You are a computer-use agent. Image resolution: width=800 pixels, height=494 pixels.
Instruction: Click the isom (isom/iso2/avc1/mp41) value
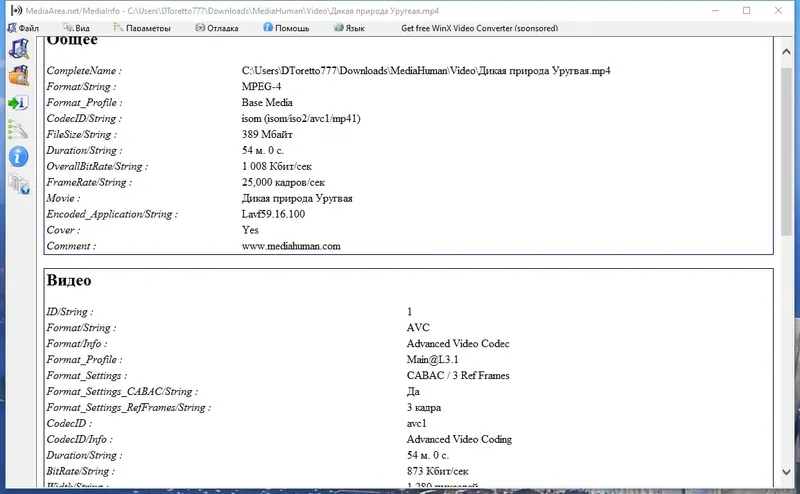301,118
